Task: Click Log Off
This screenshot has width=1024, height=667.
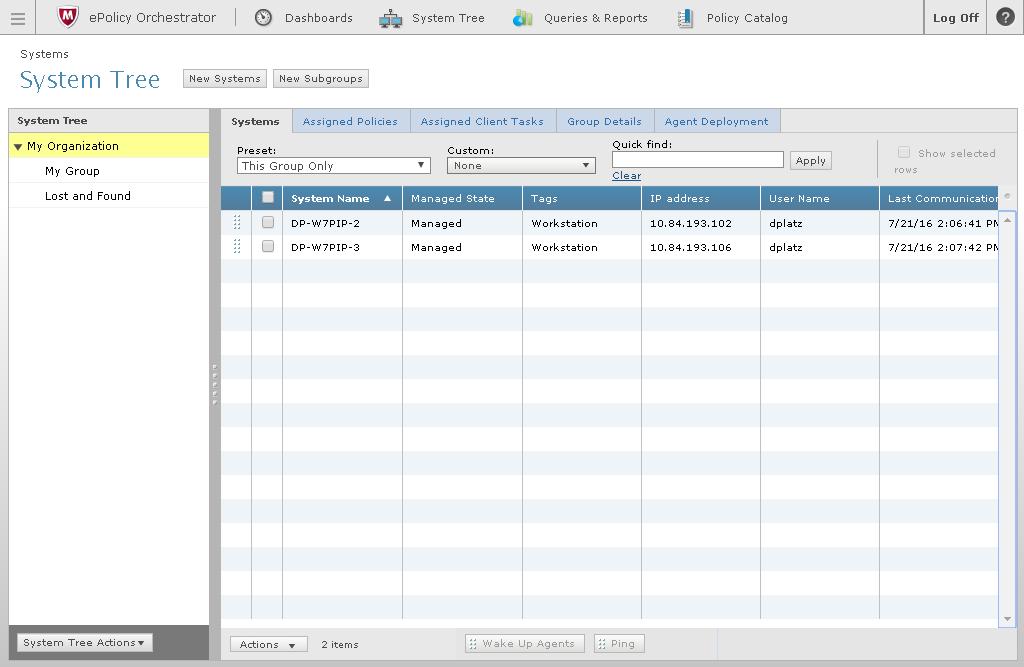Action: click(955, 18)
